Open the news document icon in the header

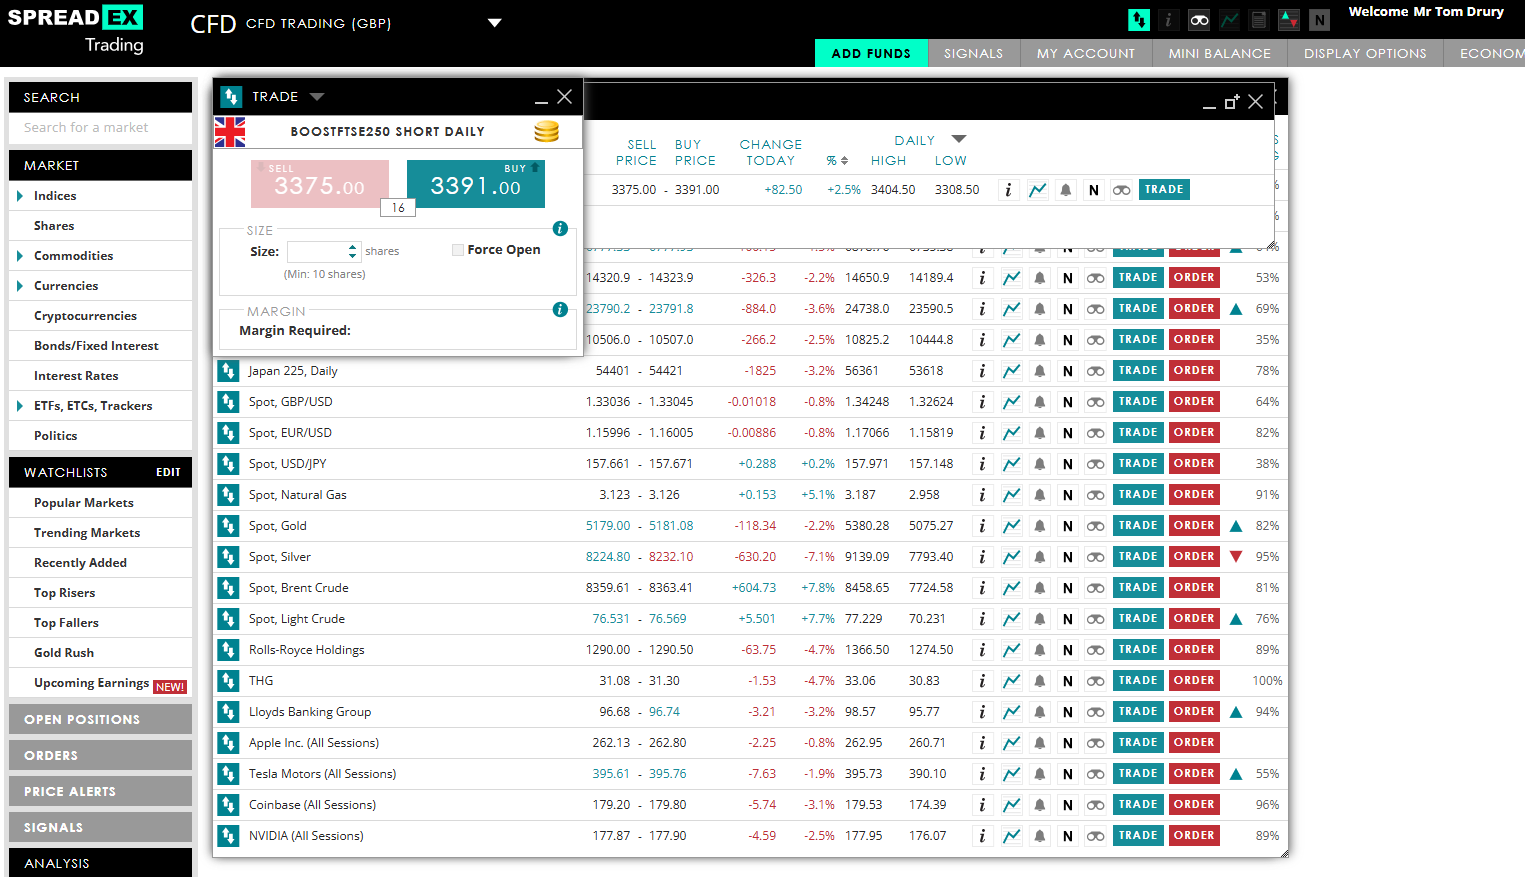[x=1258, y=20]
